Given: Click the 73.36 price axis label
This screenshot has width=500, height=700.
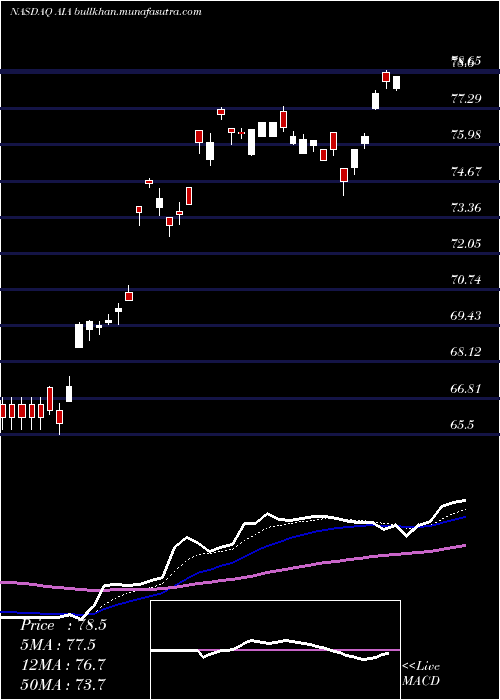Looking at the screenshot, I should [466, 208].
